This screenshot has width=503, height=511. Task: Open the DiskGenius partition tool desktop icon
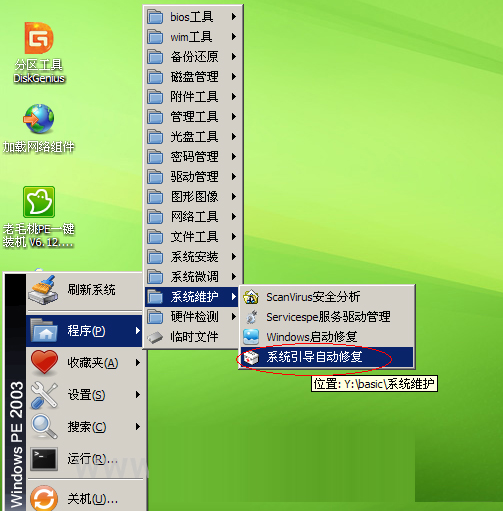click(x=39, y=38)
